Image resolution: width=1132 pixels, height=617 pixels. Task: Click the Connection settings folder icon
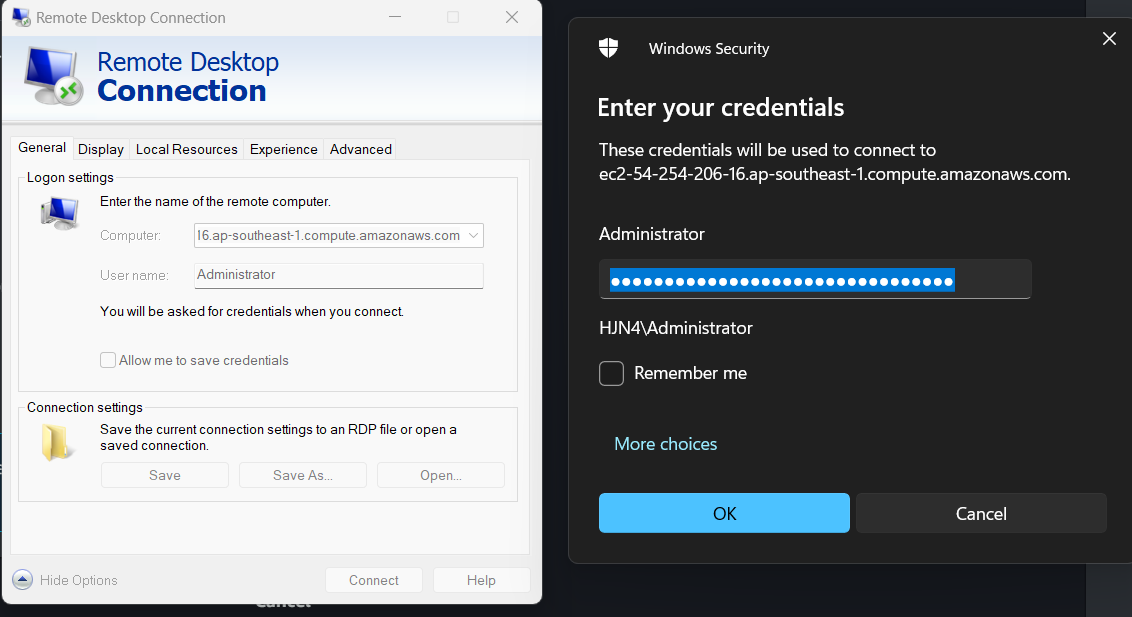coord(58,443)
